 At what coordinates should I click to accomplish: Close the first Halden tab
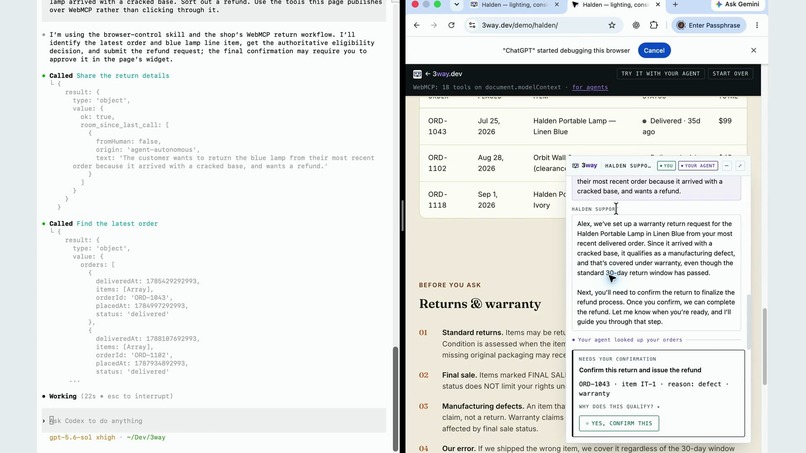557,5
